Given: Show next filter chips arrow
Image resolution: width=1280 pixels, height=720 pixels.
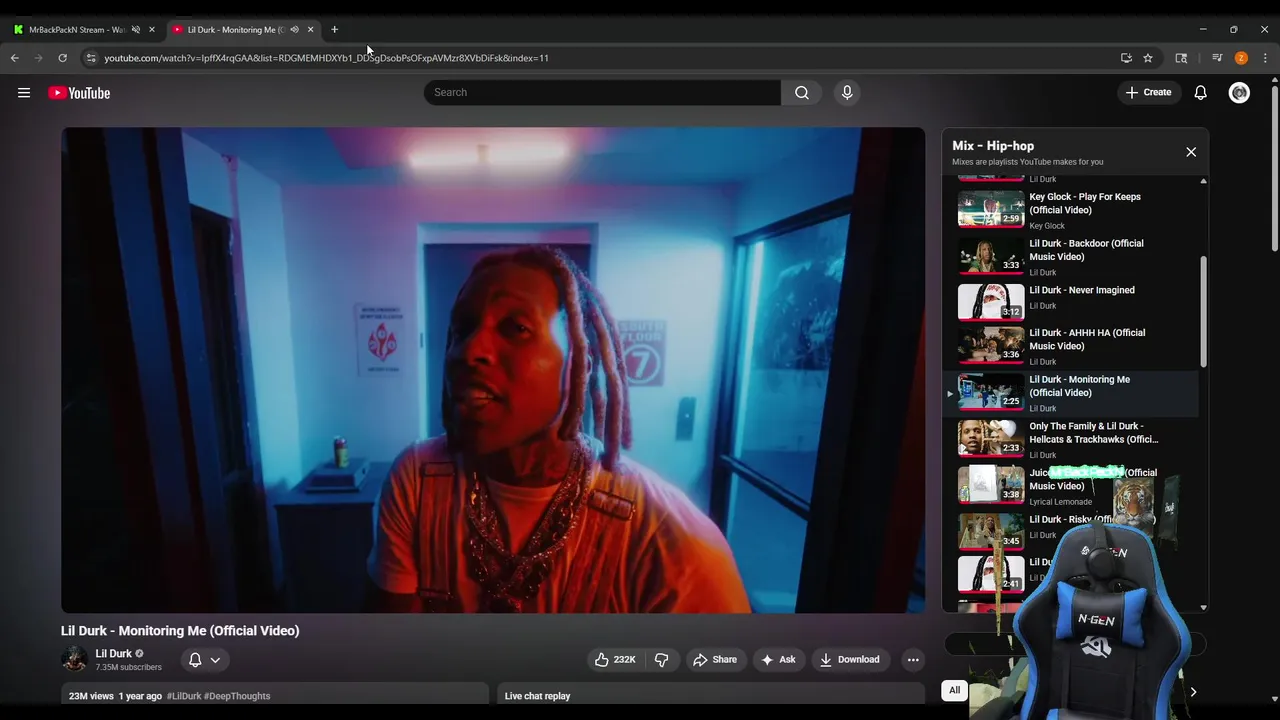Looking at the screenshot, I should click(1192, 692).
